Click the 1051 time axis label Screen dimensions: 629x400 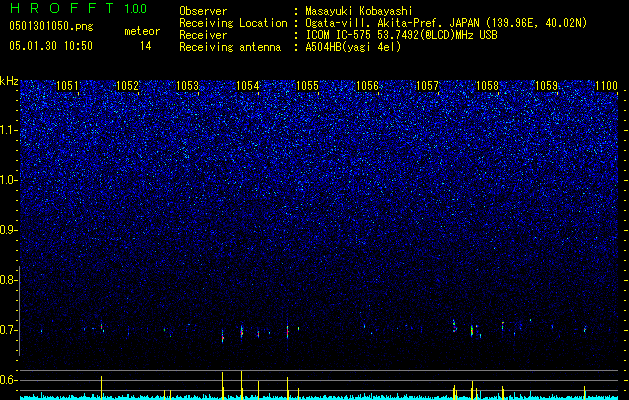[x=67, y=86]
